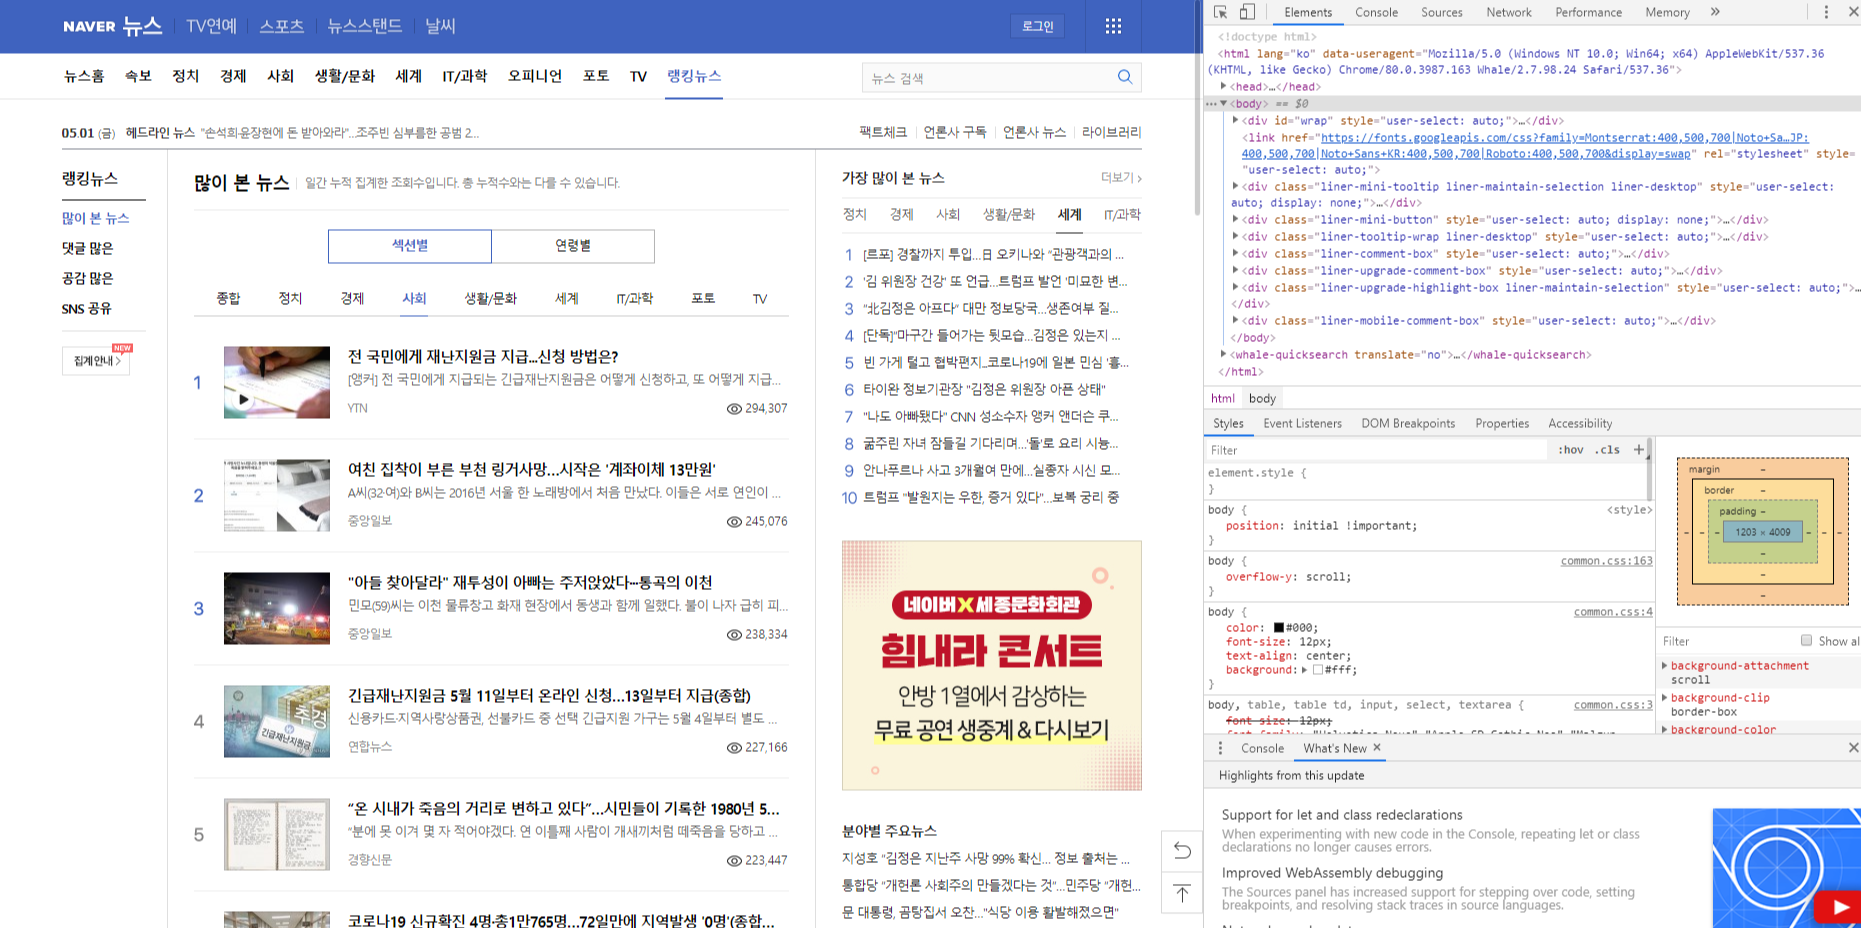Switch to the Event Listeners pane
Screen dimensions: 1861x928
tap(1302, 424)
